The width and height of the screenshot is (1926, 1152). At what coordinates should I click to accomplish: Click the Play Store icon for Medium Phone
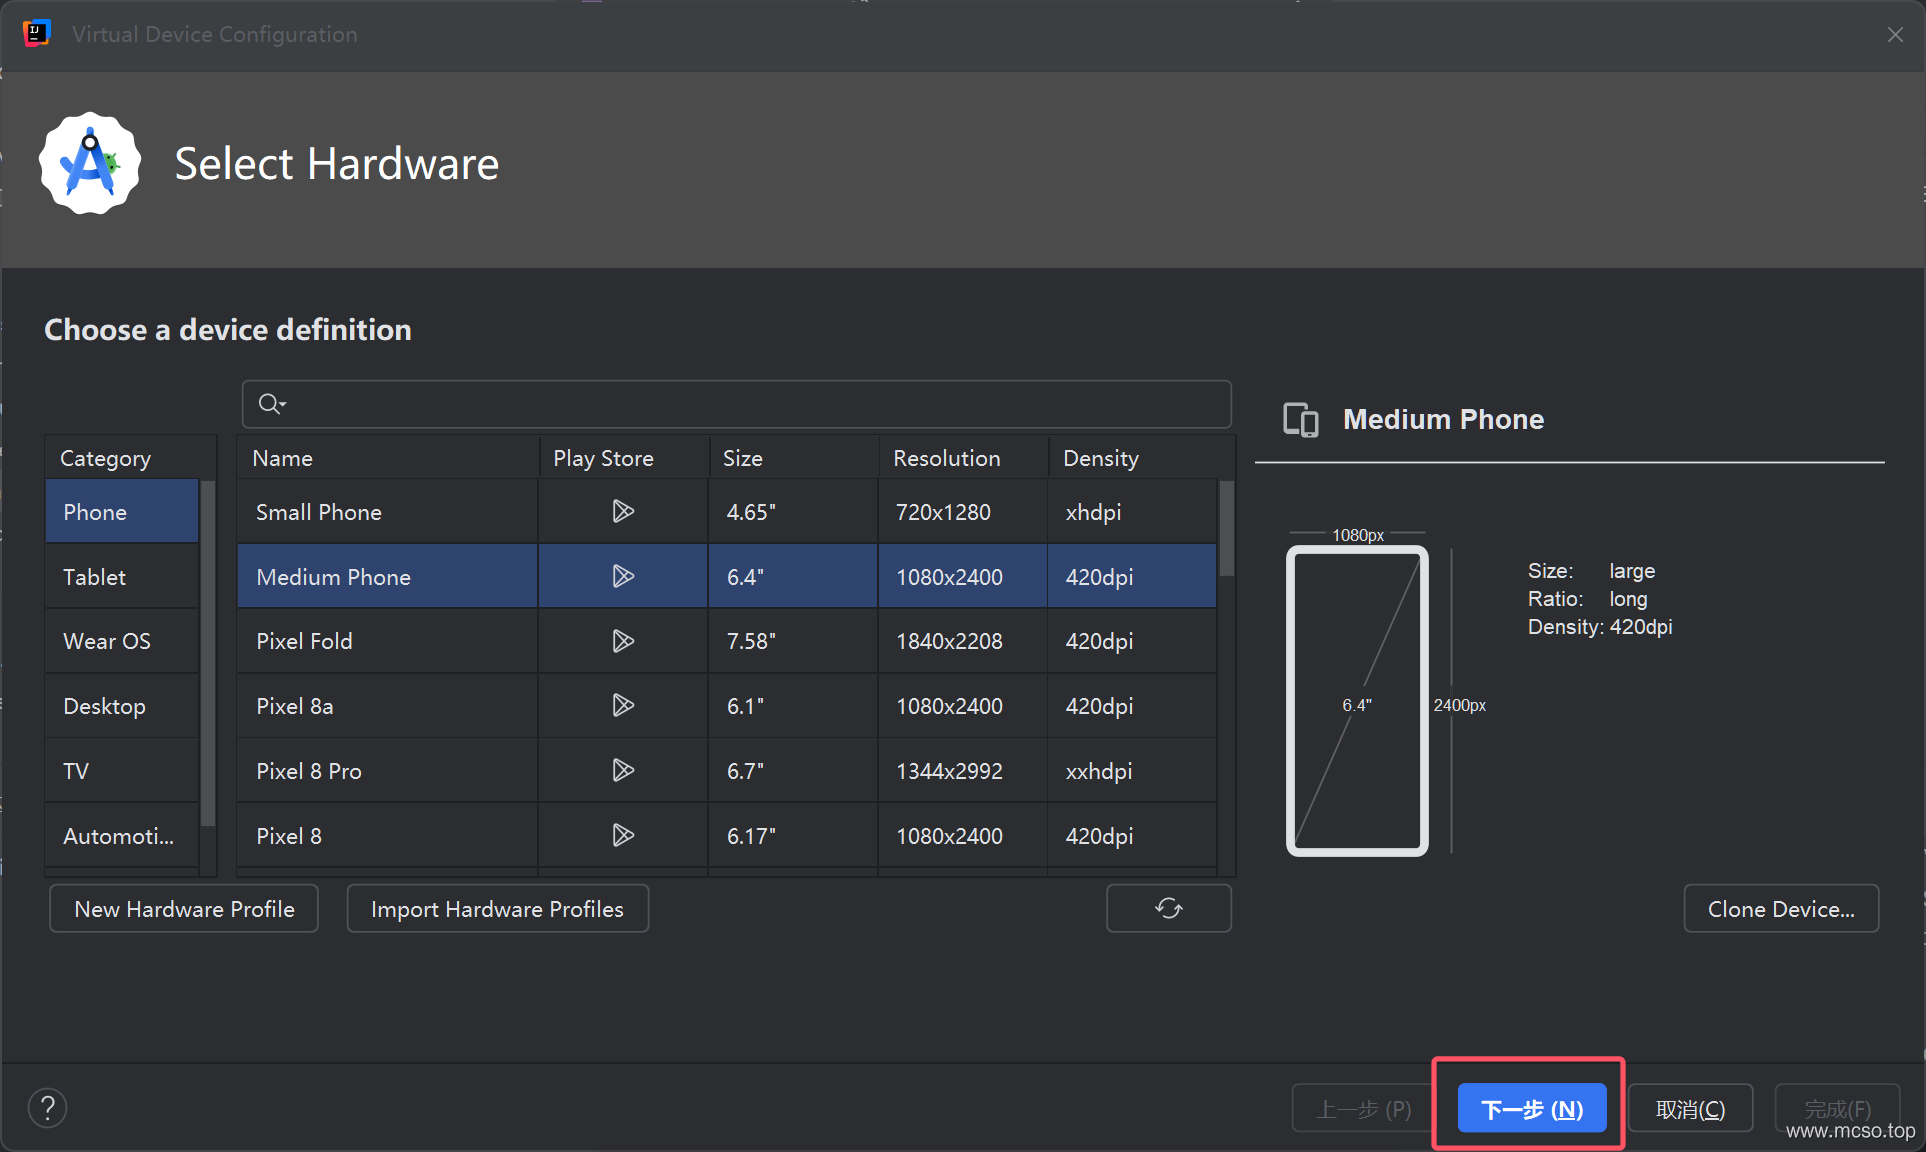pyautogui.click(x=623, y=576)
